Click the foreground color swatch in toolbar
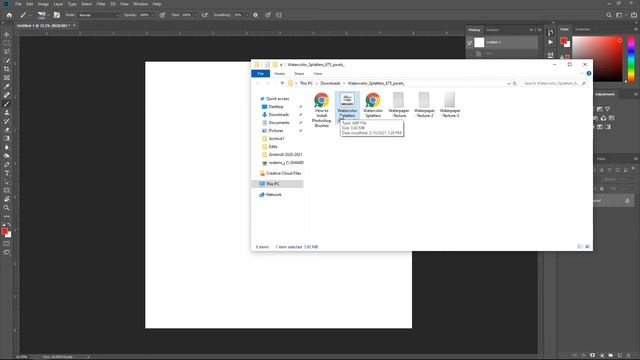 tap(4, 231)
